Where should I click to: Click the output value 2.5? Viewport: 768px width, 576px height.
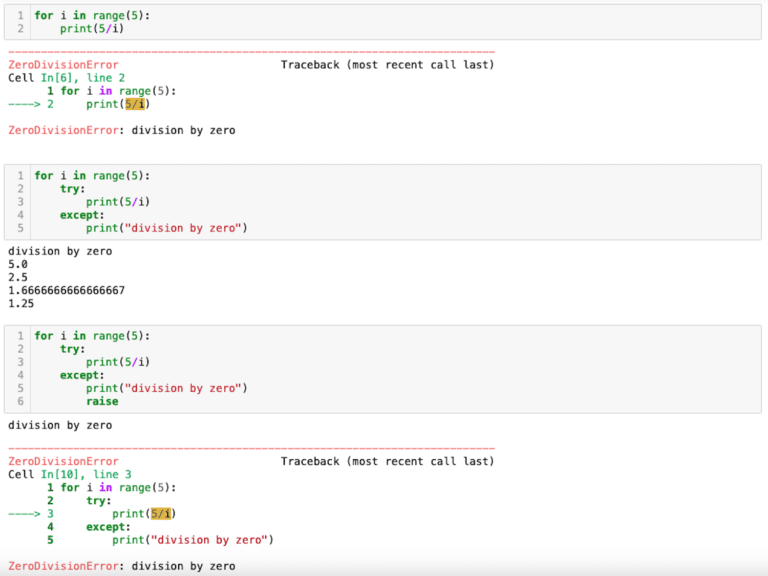tap(18, 277)
